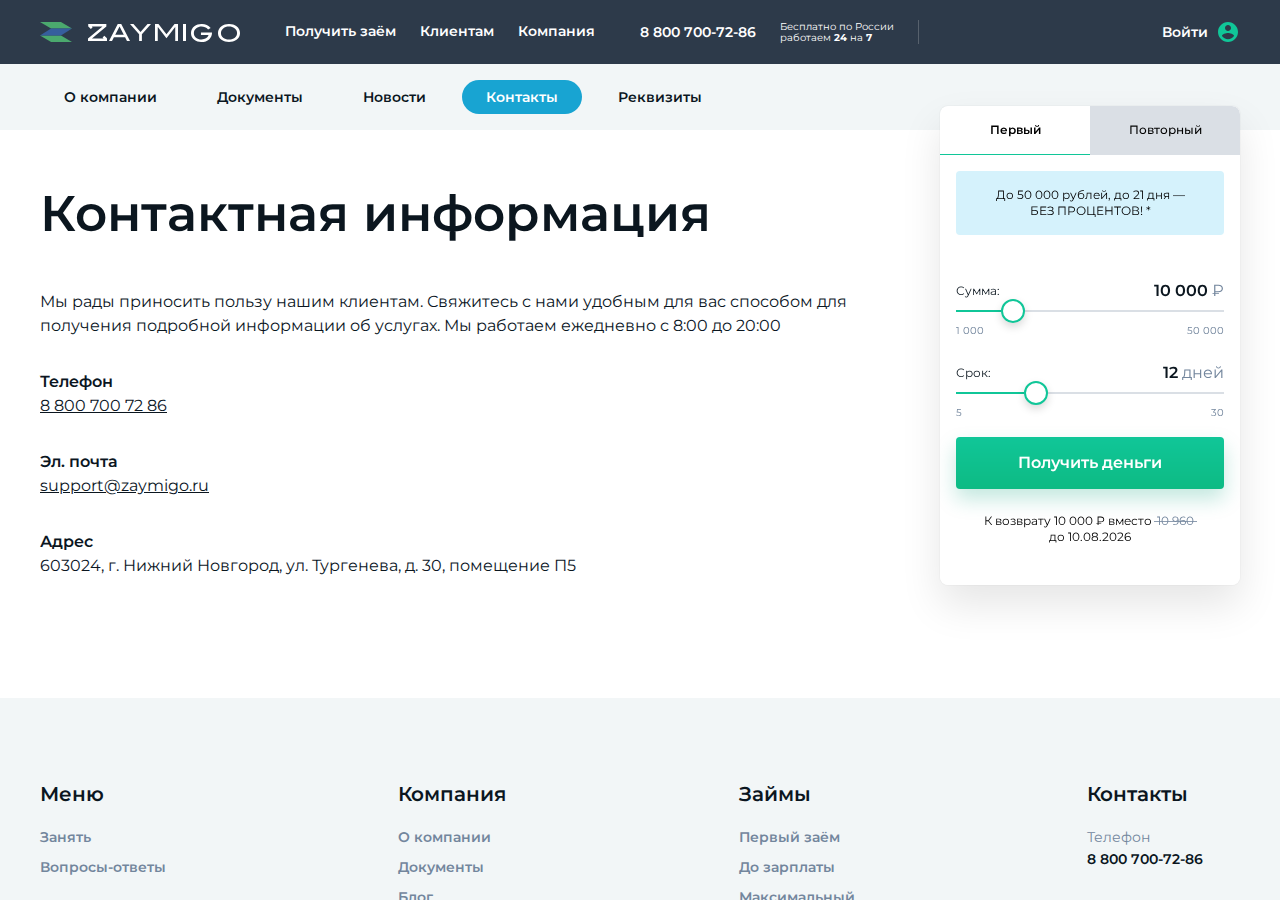Open the Получить заём menu
This screenshot has width=1280, height=900.
(340, 31)
